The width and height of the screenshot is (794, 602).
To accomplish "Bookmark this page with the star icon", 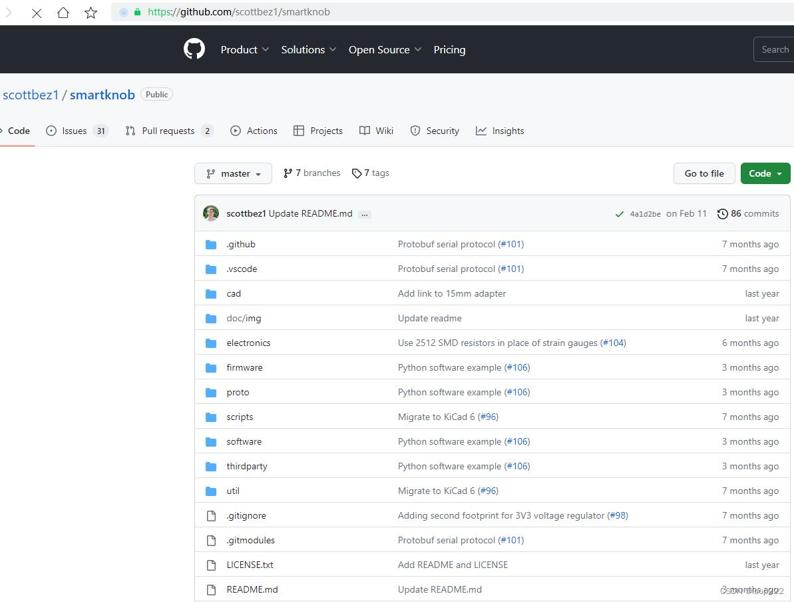I will point(91,13).
